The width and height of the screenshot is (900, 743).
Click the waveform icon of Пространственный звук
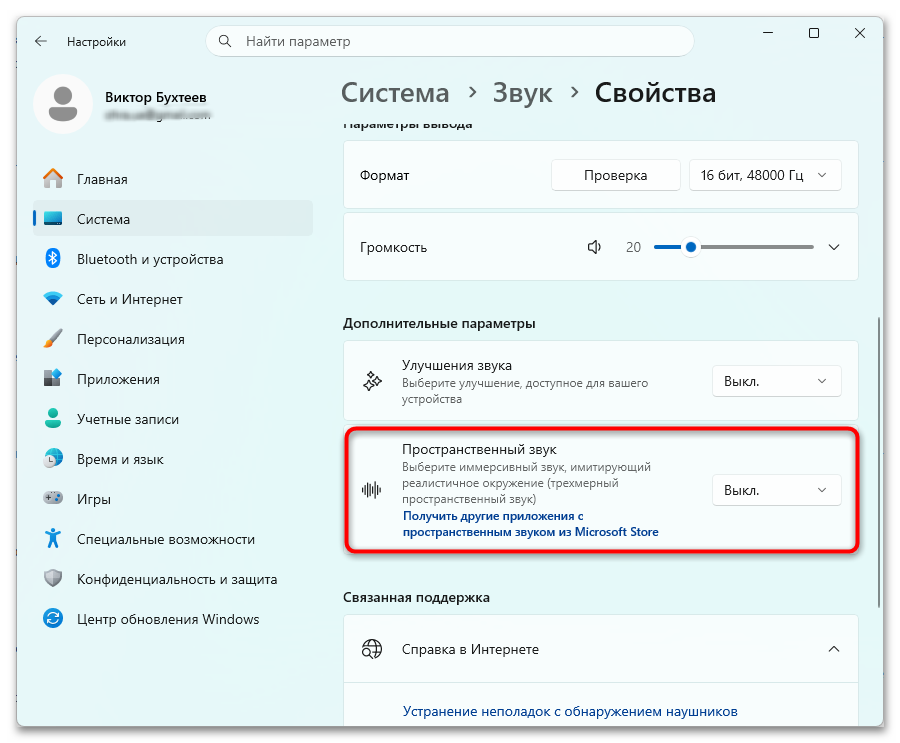pos(372,490)
